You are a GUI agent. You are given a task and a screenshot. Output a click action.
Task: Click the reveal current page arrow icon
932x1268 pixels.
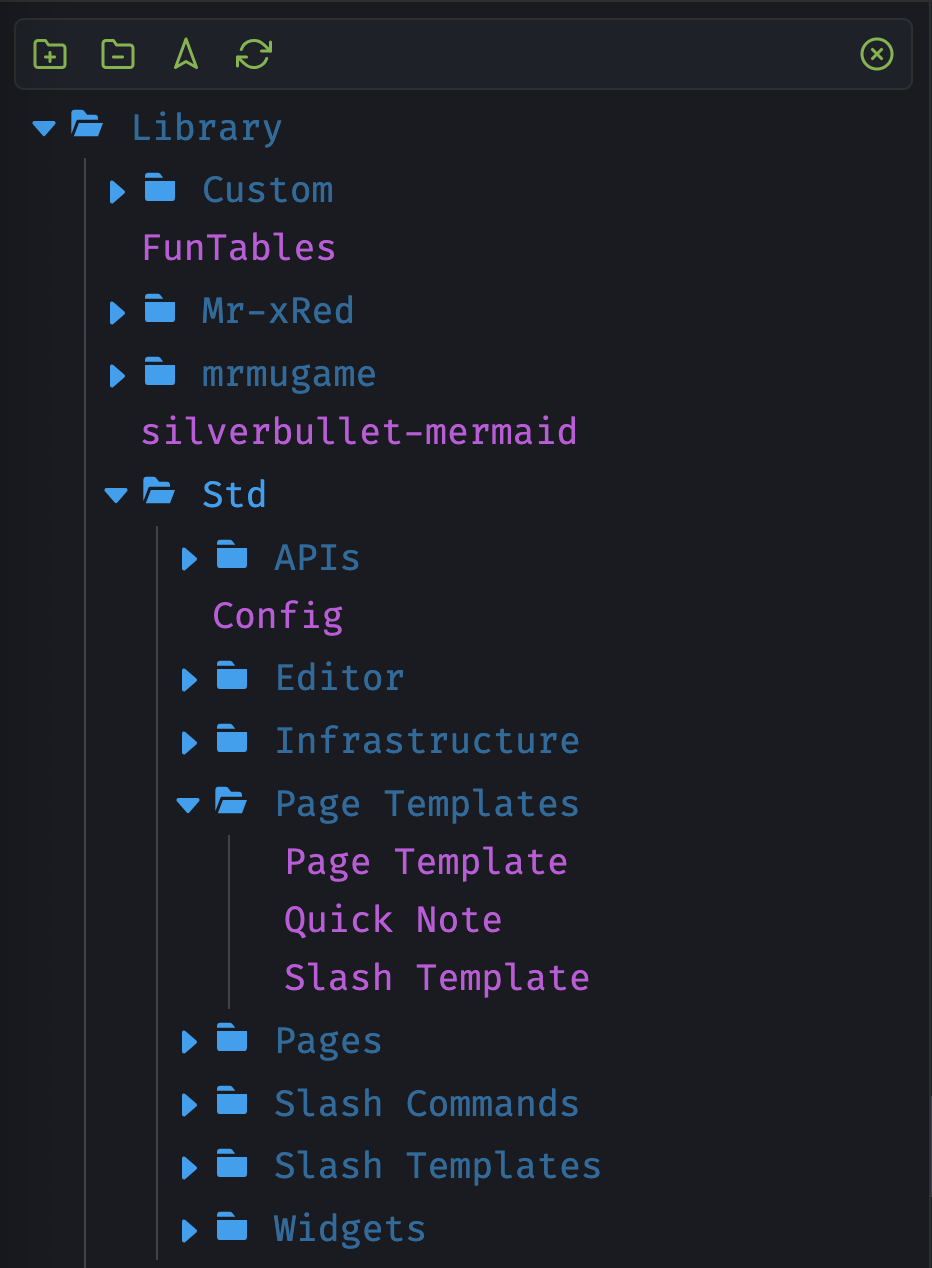[x=186, y=54]
